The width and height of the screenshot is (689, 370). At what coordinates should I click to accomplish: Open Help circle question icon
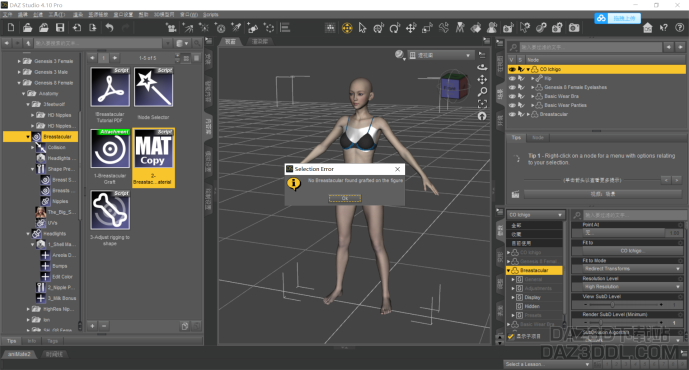tap(679, 28)
